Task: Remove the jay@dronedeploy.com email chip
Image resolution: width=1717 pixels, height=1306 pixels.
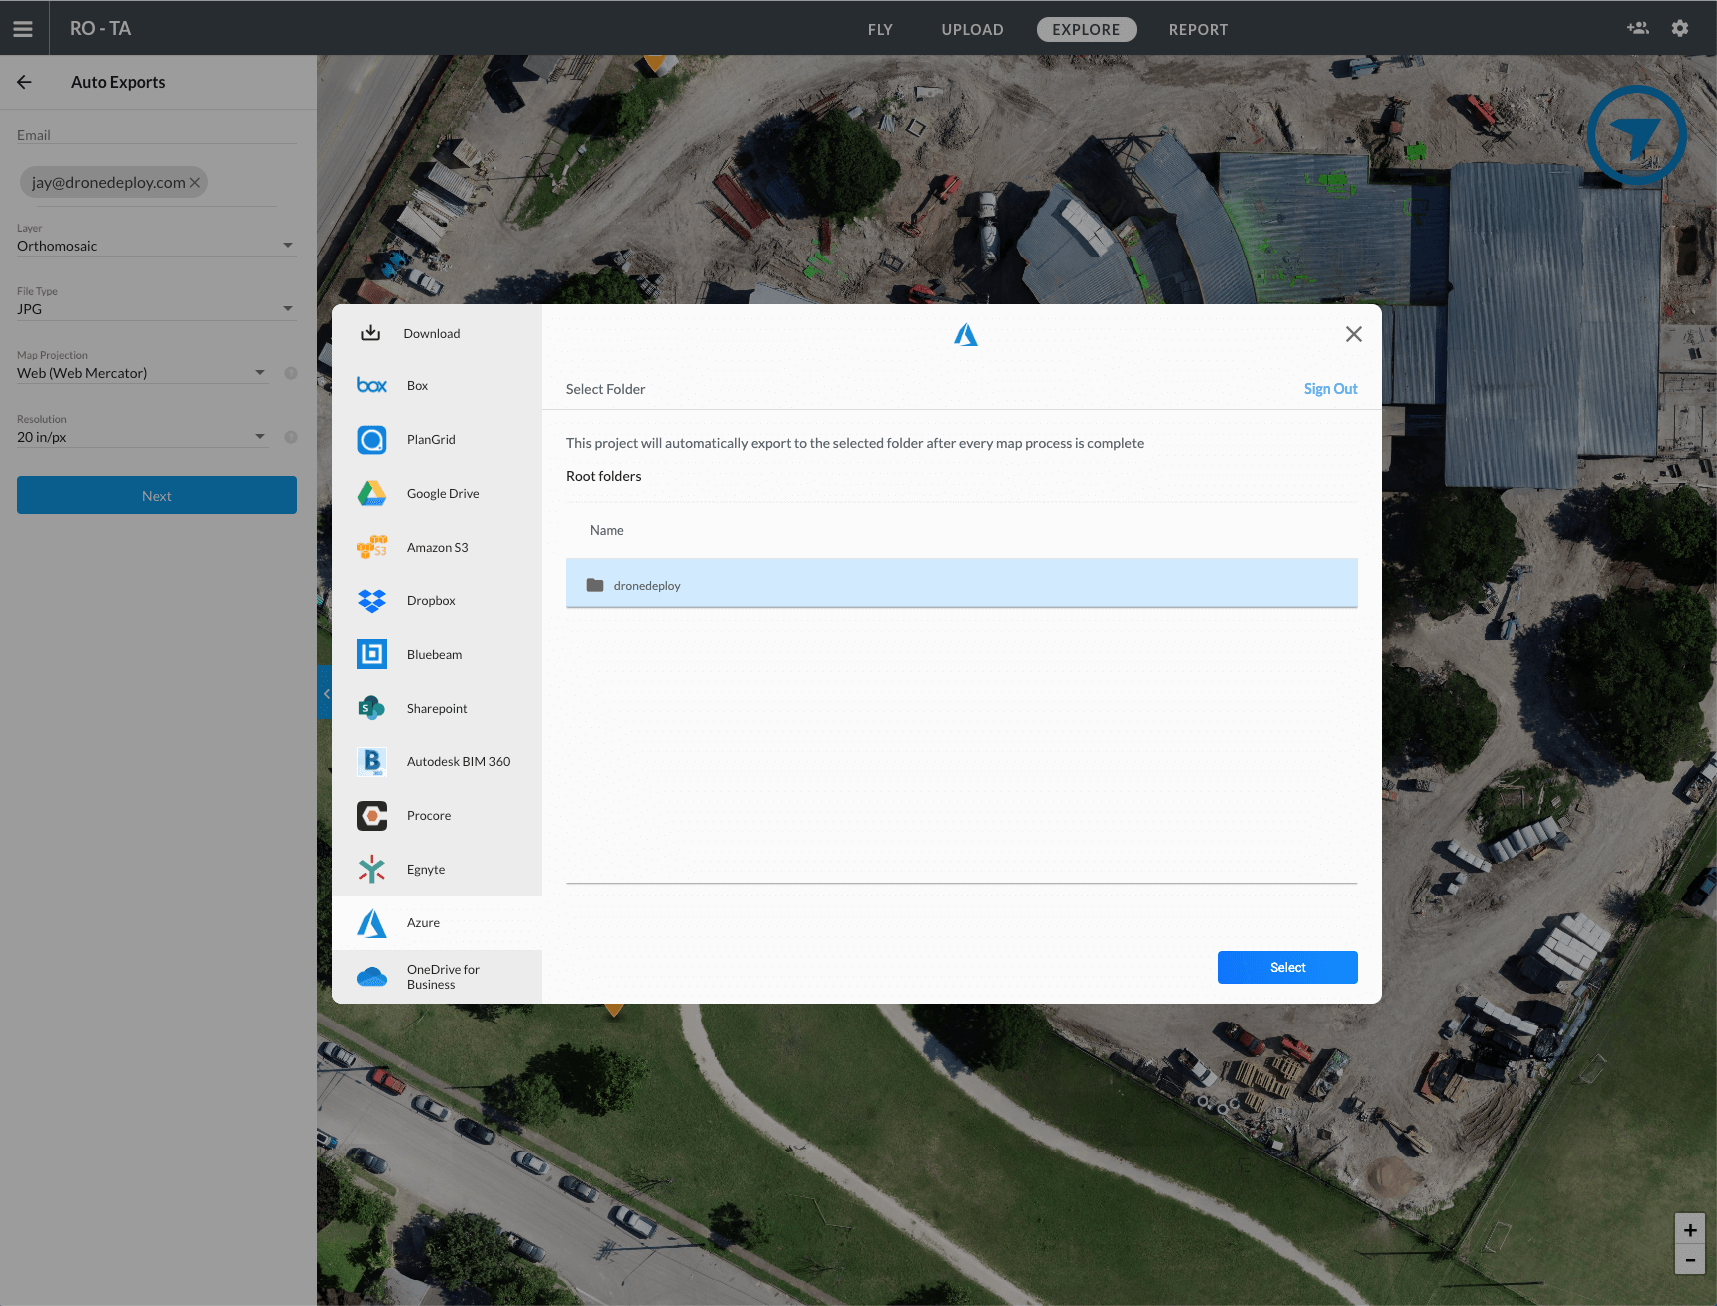Action: [x=195, y=182]
